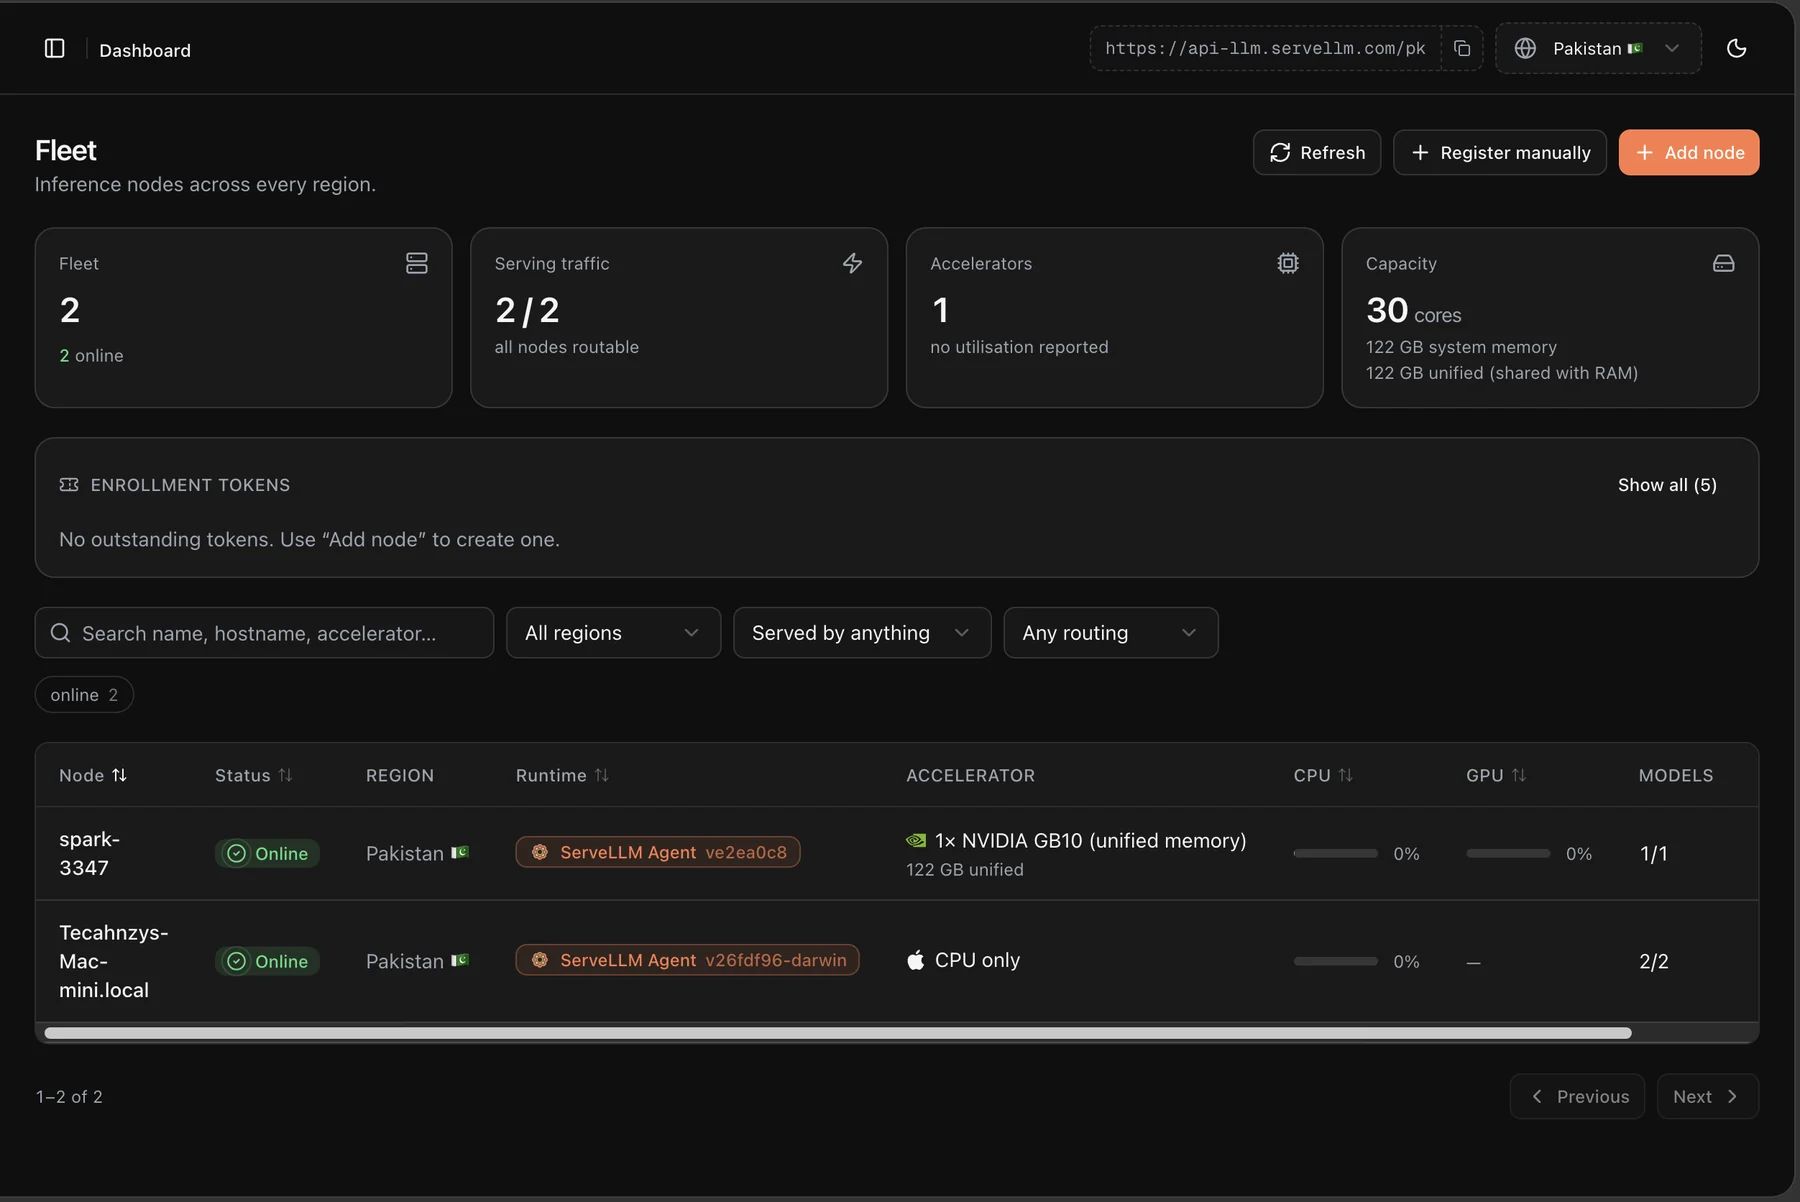1800x1202 pixels.
Task: Click the server icon in Fleet card
Action: click(417, 263)
